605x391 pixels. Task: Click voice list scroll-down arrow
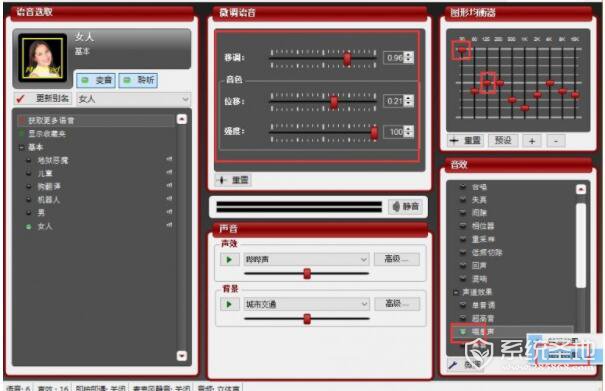182,355
